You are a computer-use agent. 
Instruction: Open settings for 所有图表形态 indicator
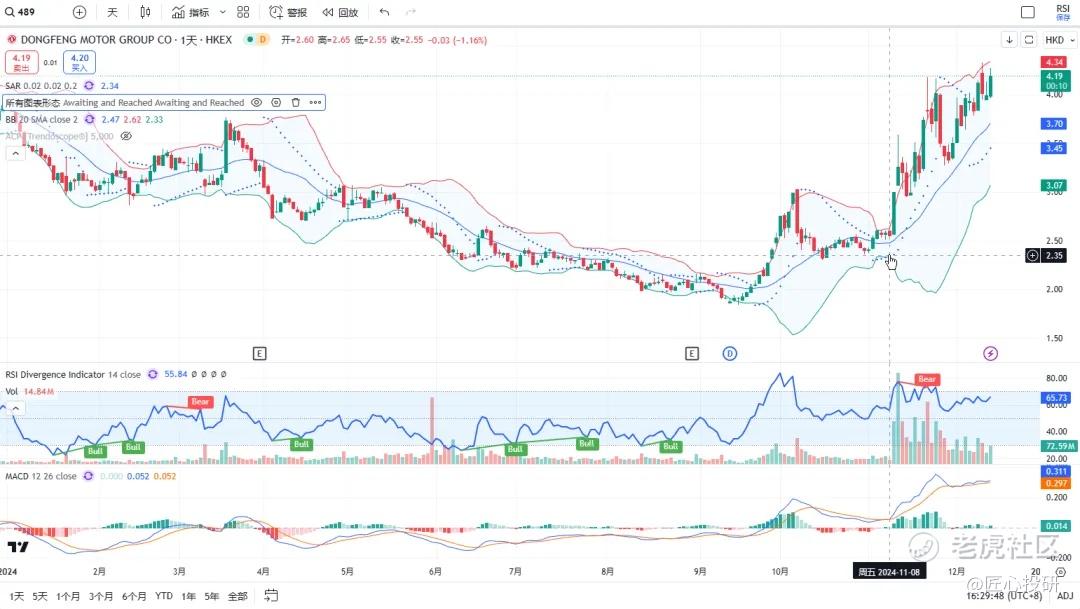276,103
